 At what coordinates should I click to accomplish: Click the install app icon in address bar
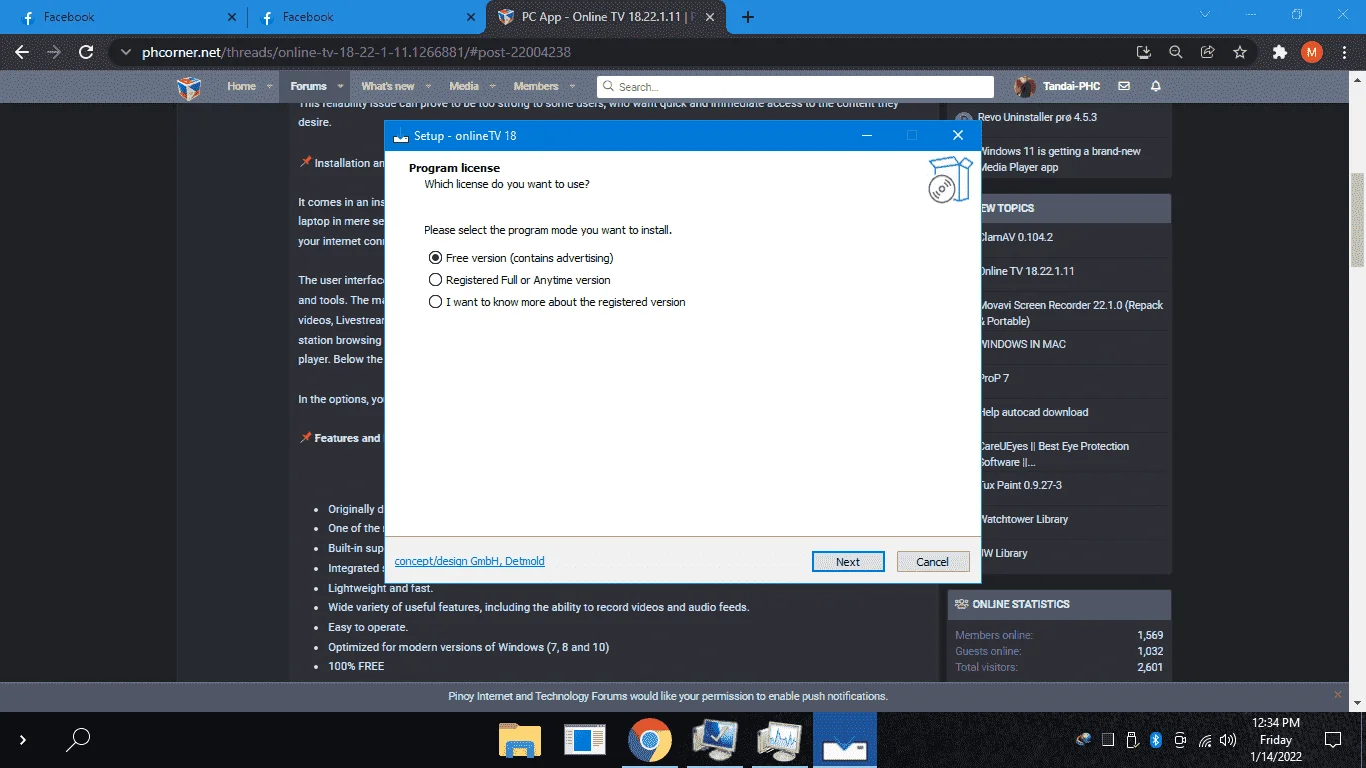click(x=1144, y=52)
